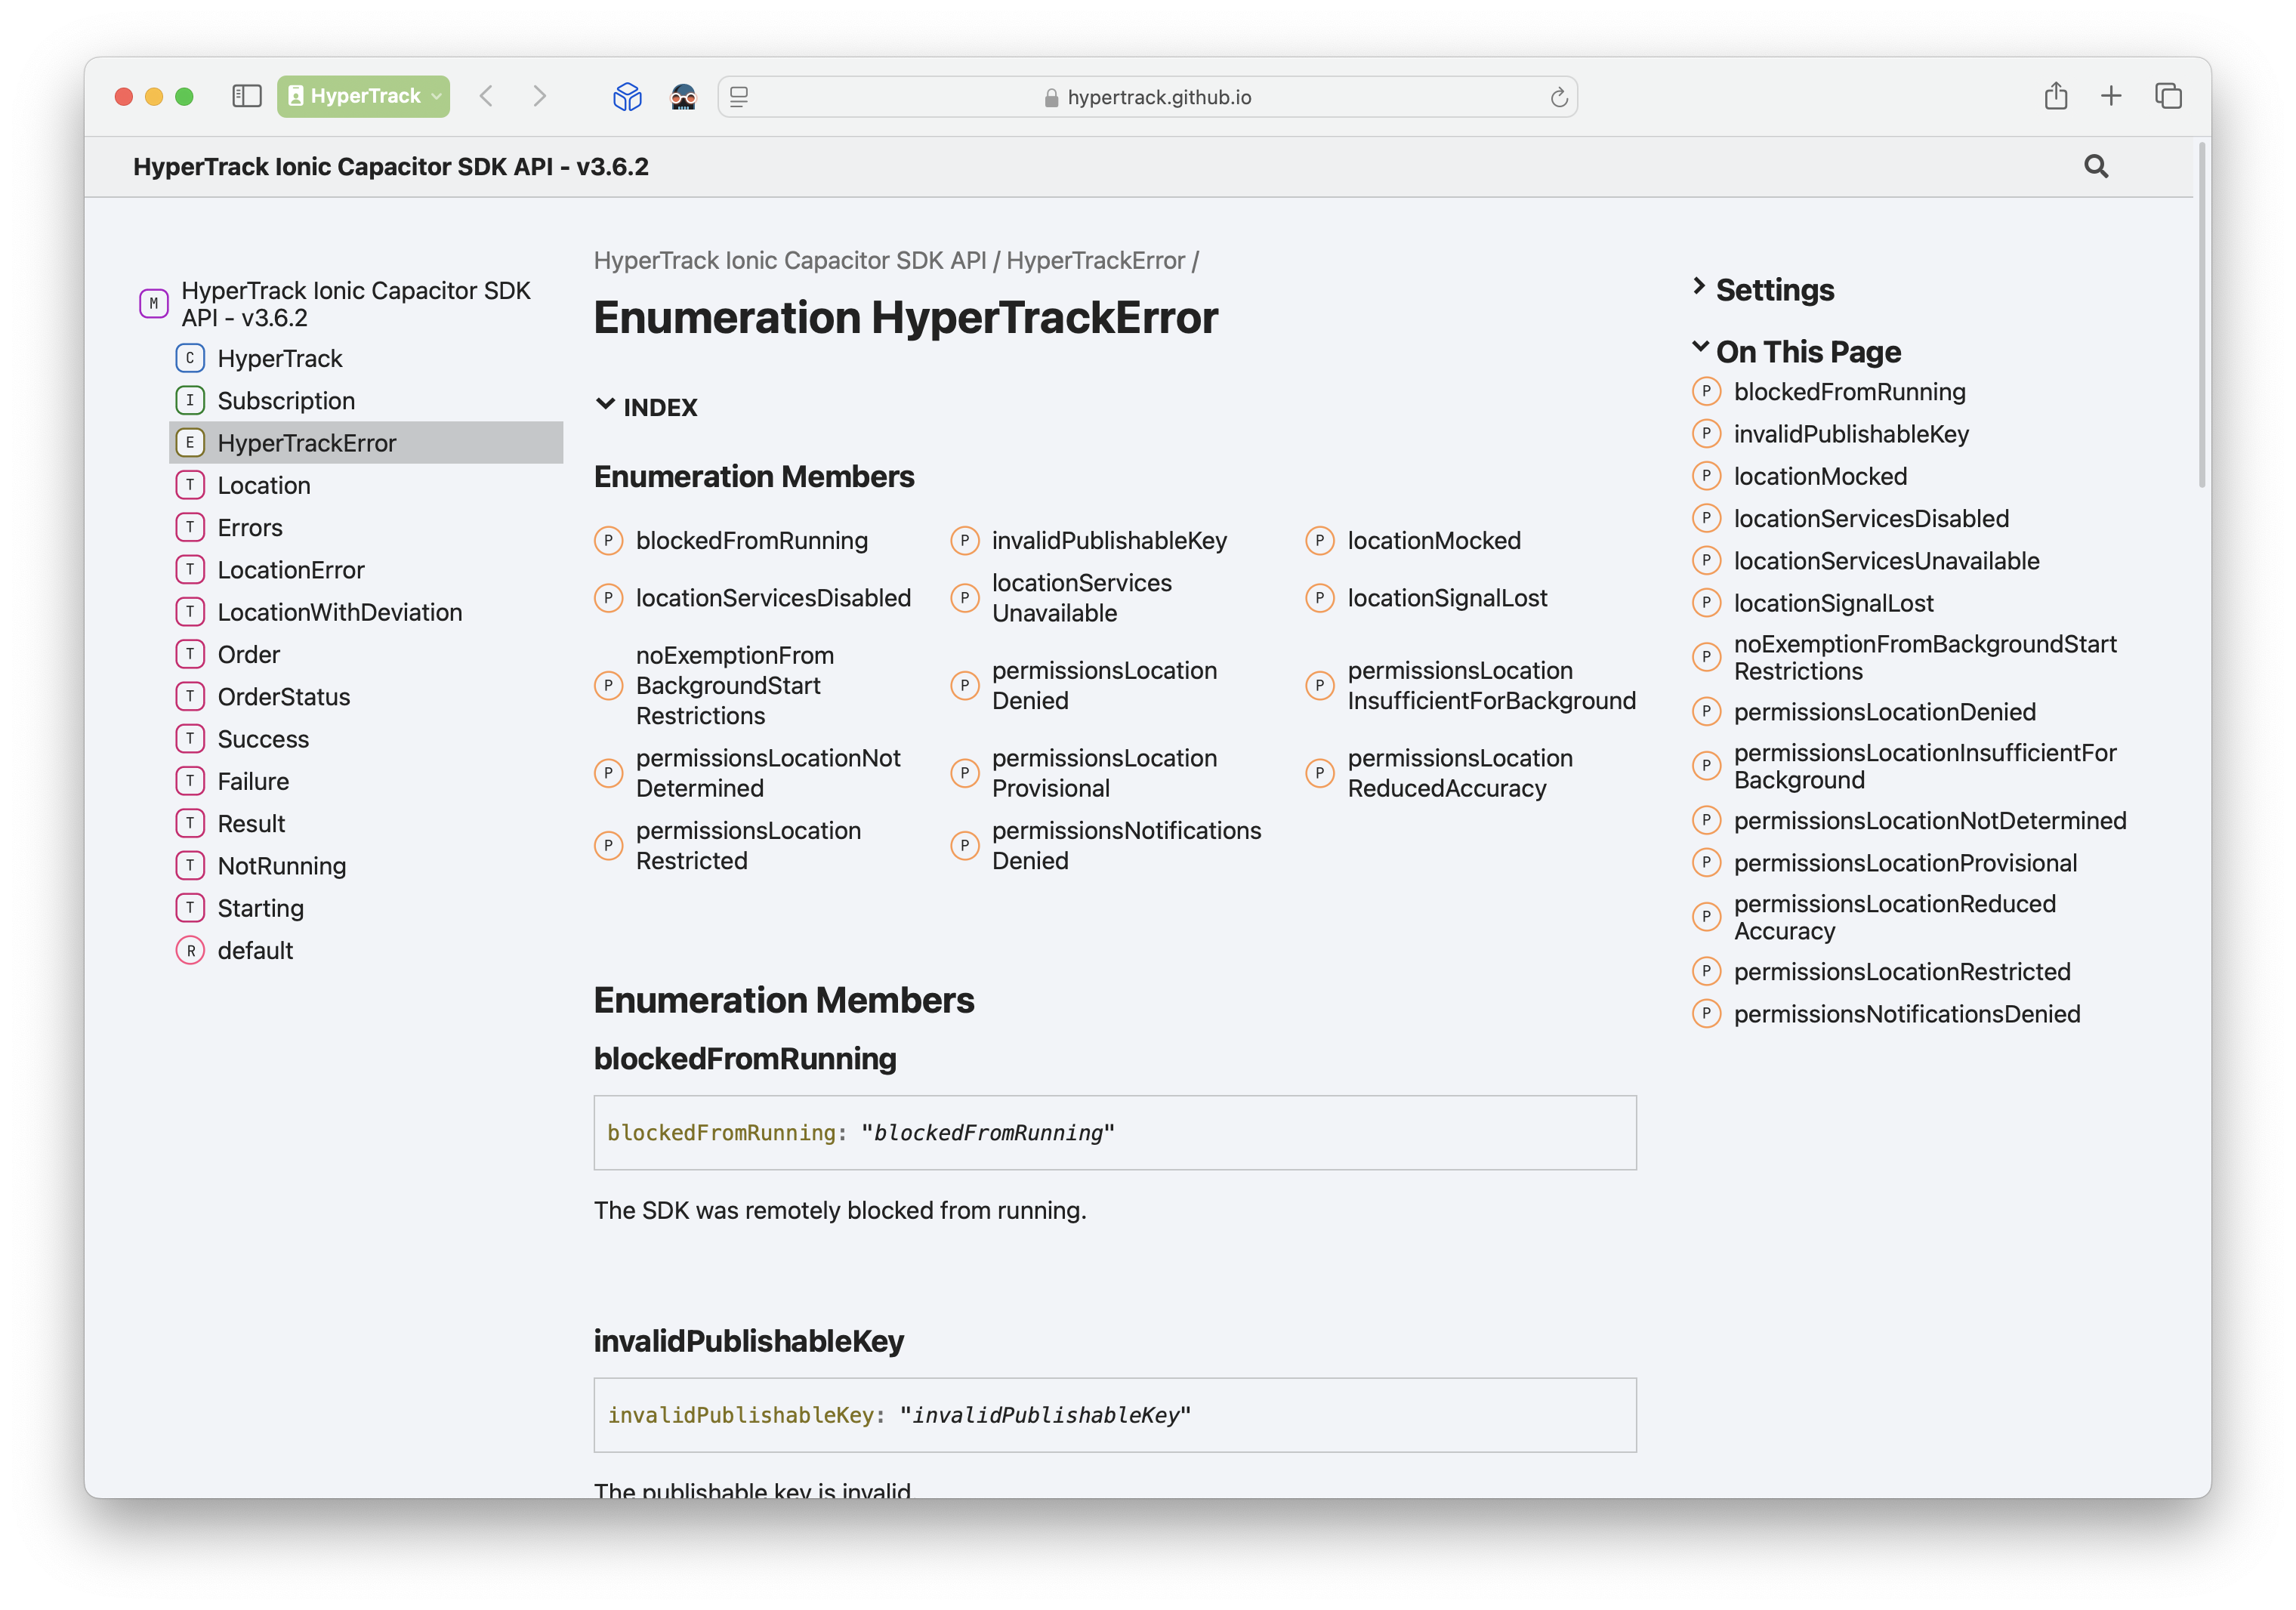
Task: Click the M module icon in sidebar
Action: (x=153, y=303)
